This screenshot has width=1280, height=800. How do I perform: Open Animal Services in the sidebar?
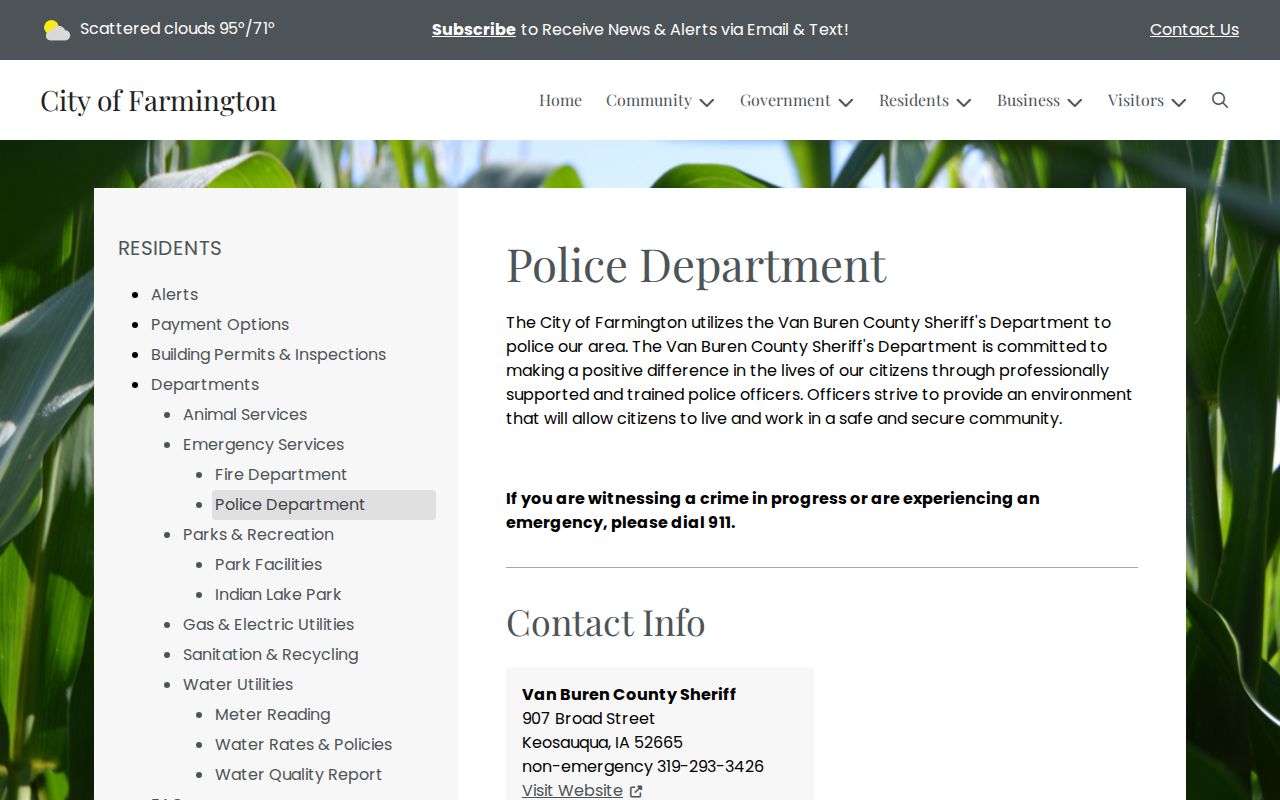245,414
